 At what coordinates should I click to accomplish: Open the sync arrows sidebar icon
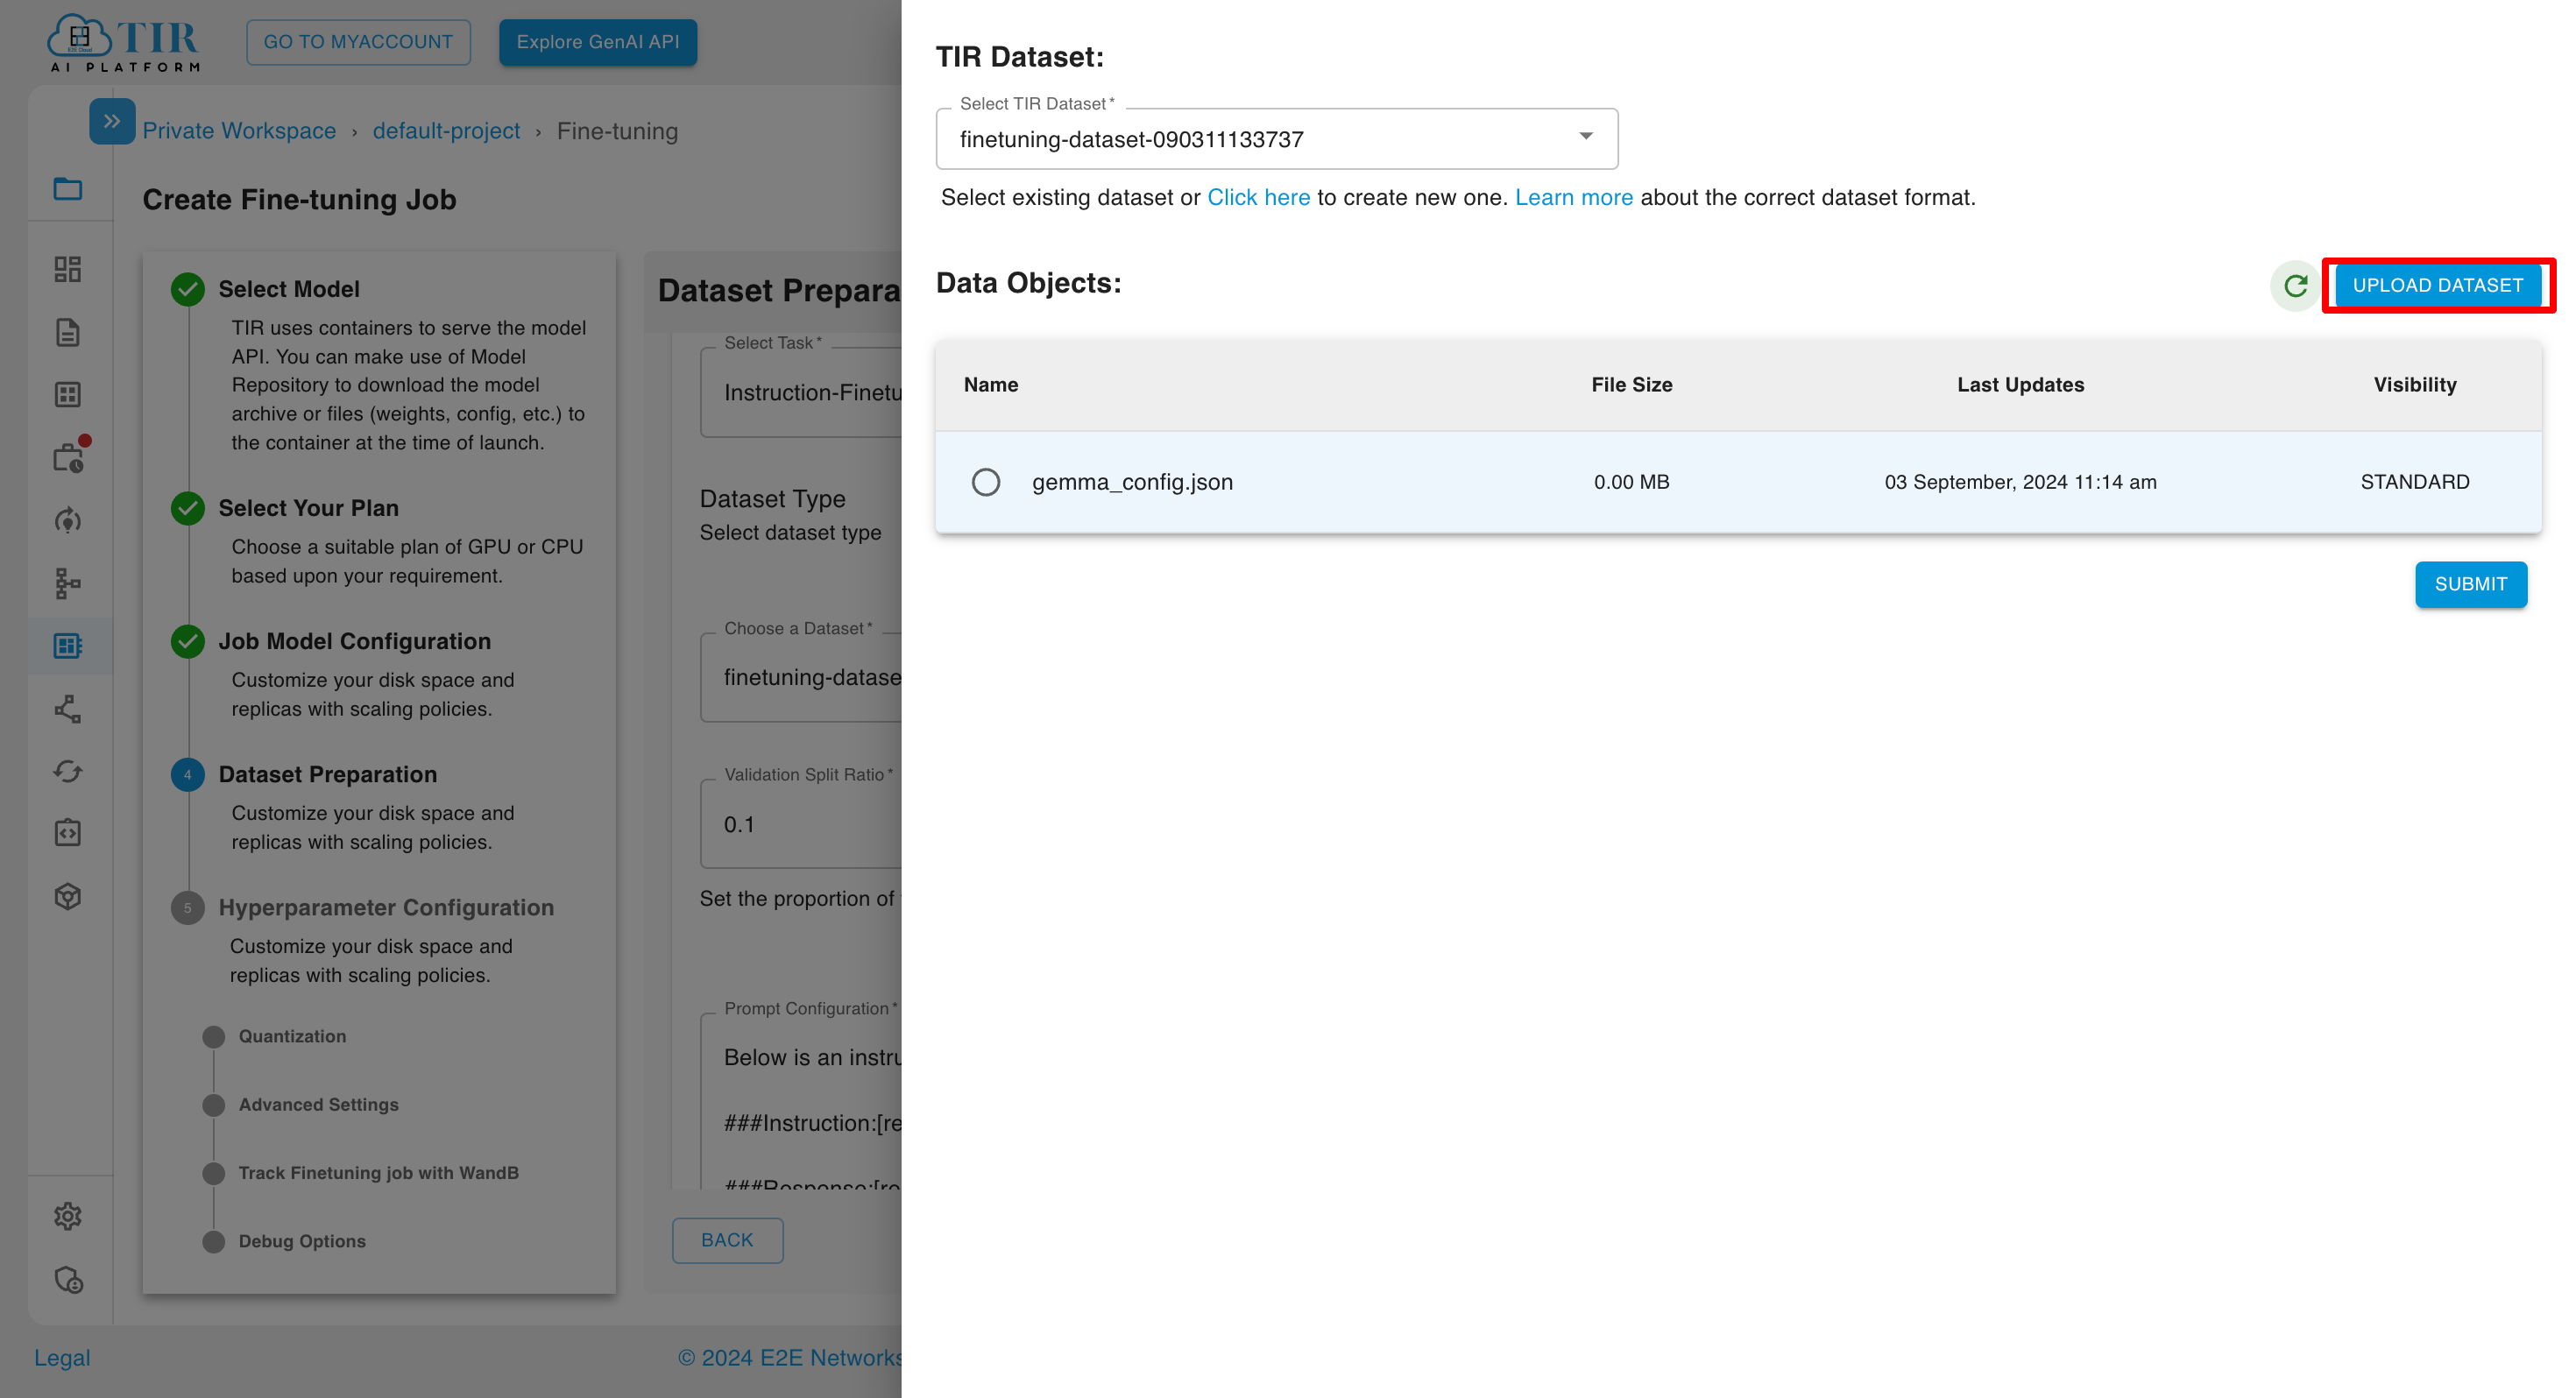pyautogui.click(x=68, y=771)
